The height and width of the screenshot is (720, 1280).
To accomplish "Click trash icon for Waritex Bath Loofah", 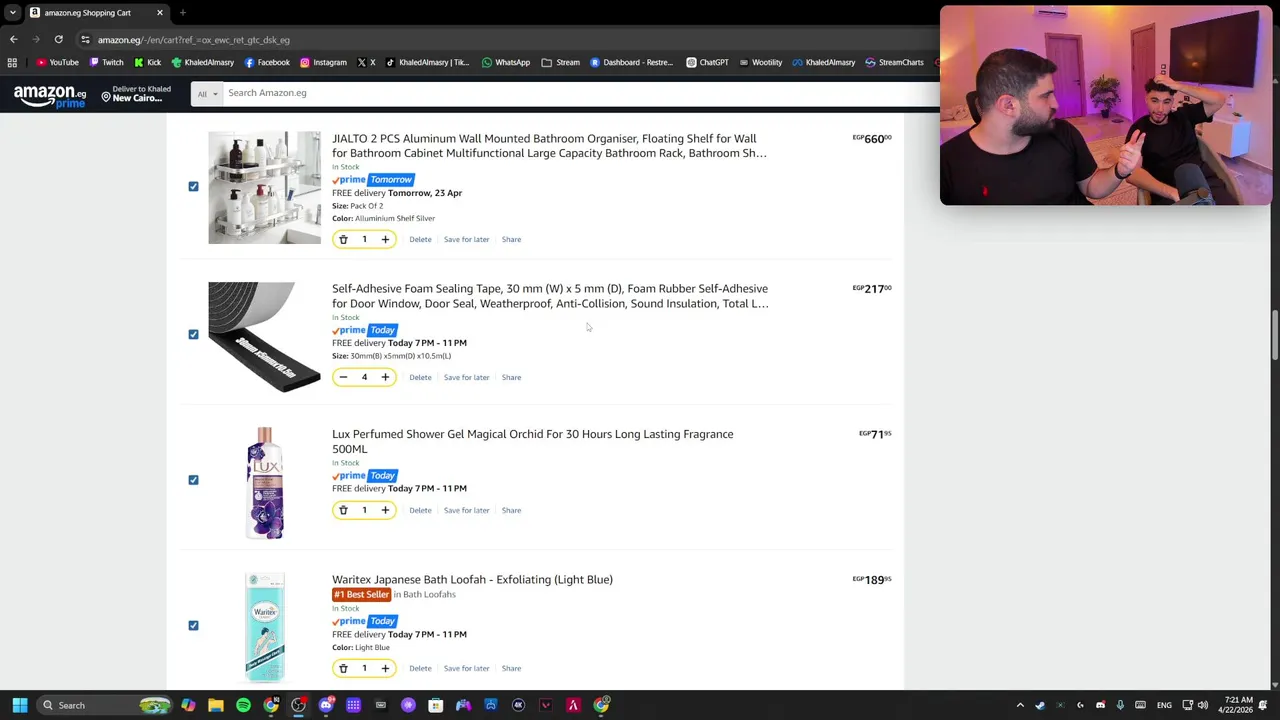I will coord(343,668).
